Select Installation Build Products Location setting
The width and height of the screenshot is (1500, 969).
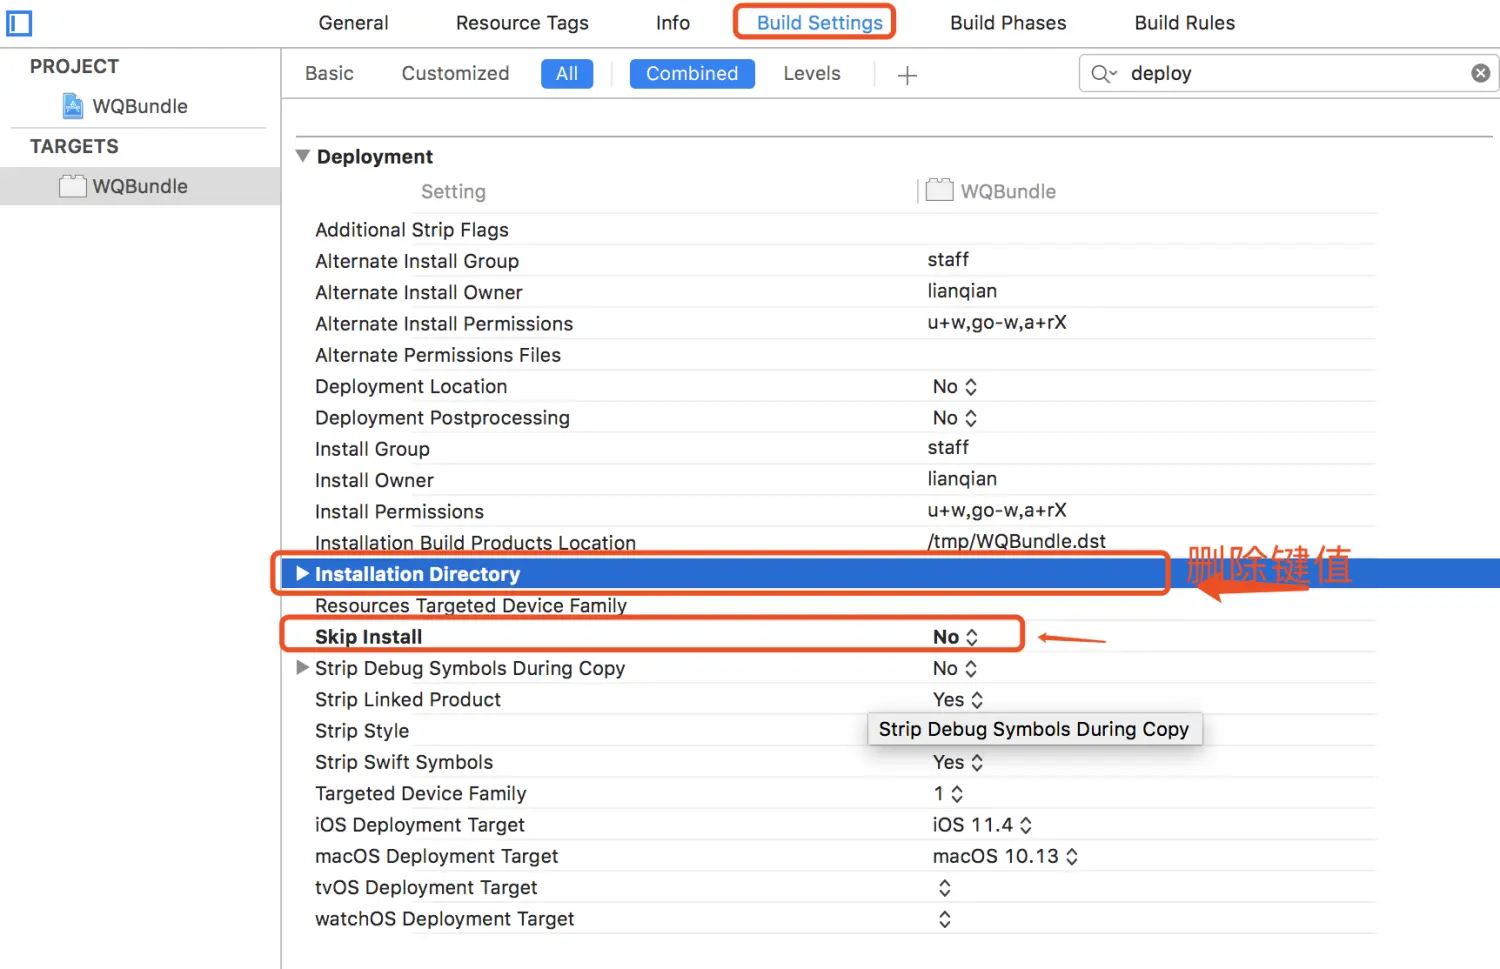(x=475, y=542)
